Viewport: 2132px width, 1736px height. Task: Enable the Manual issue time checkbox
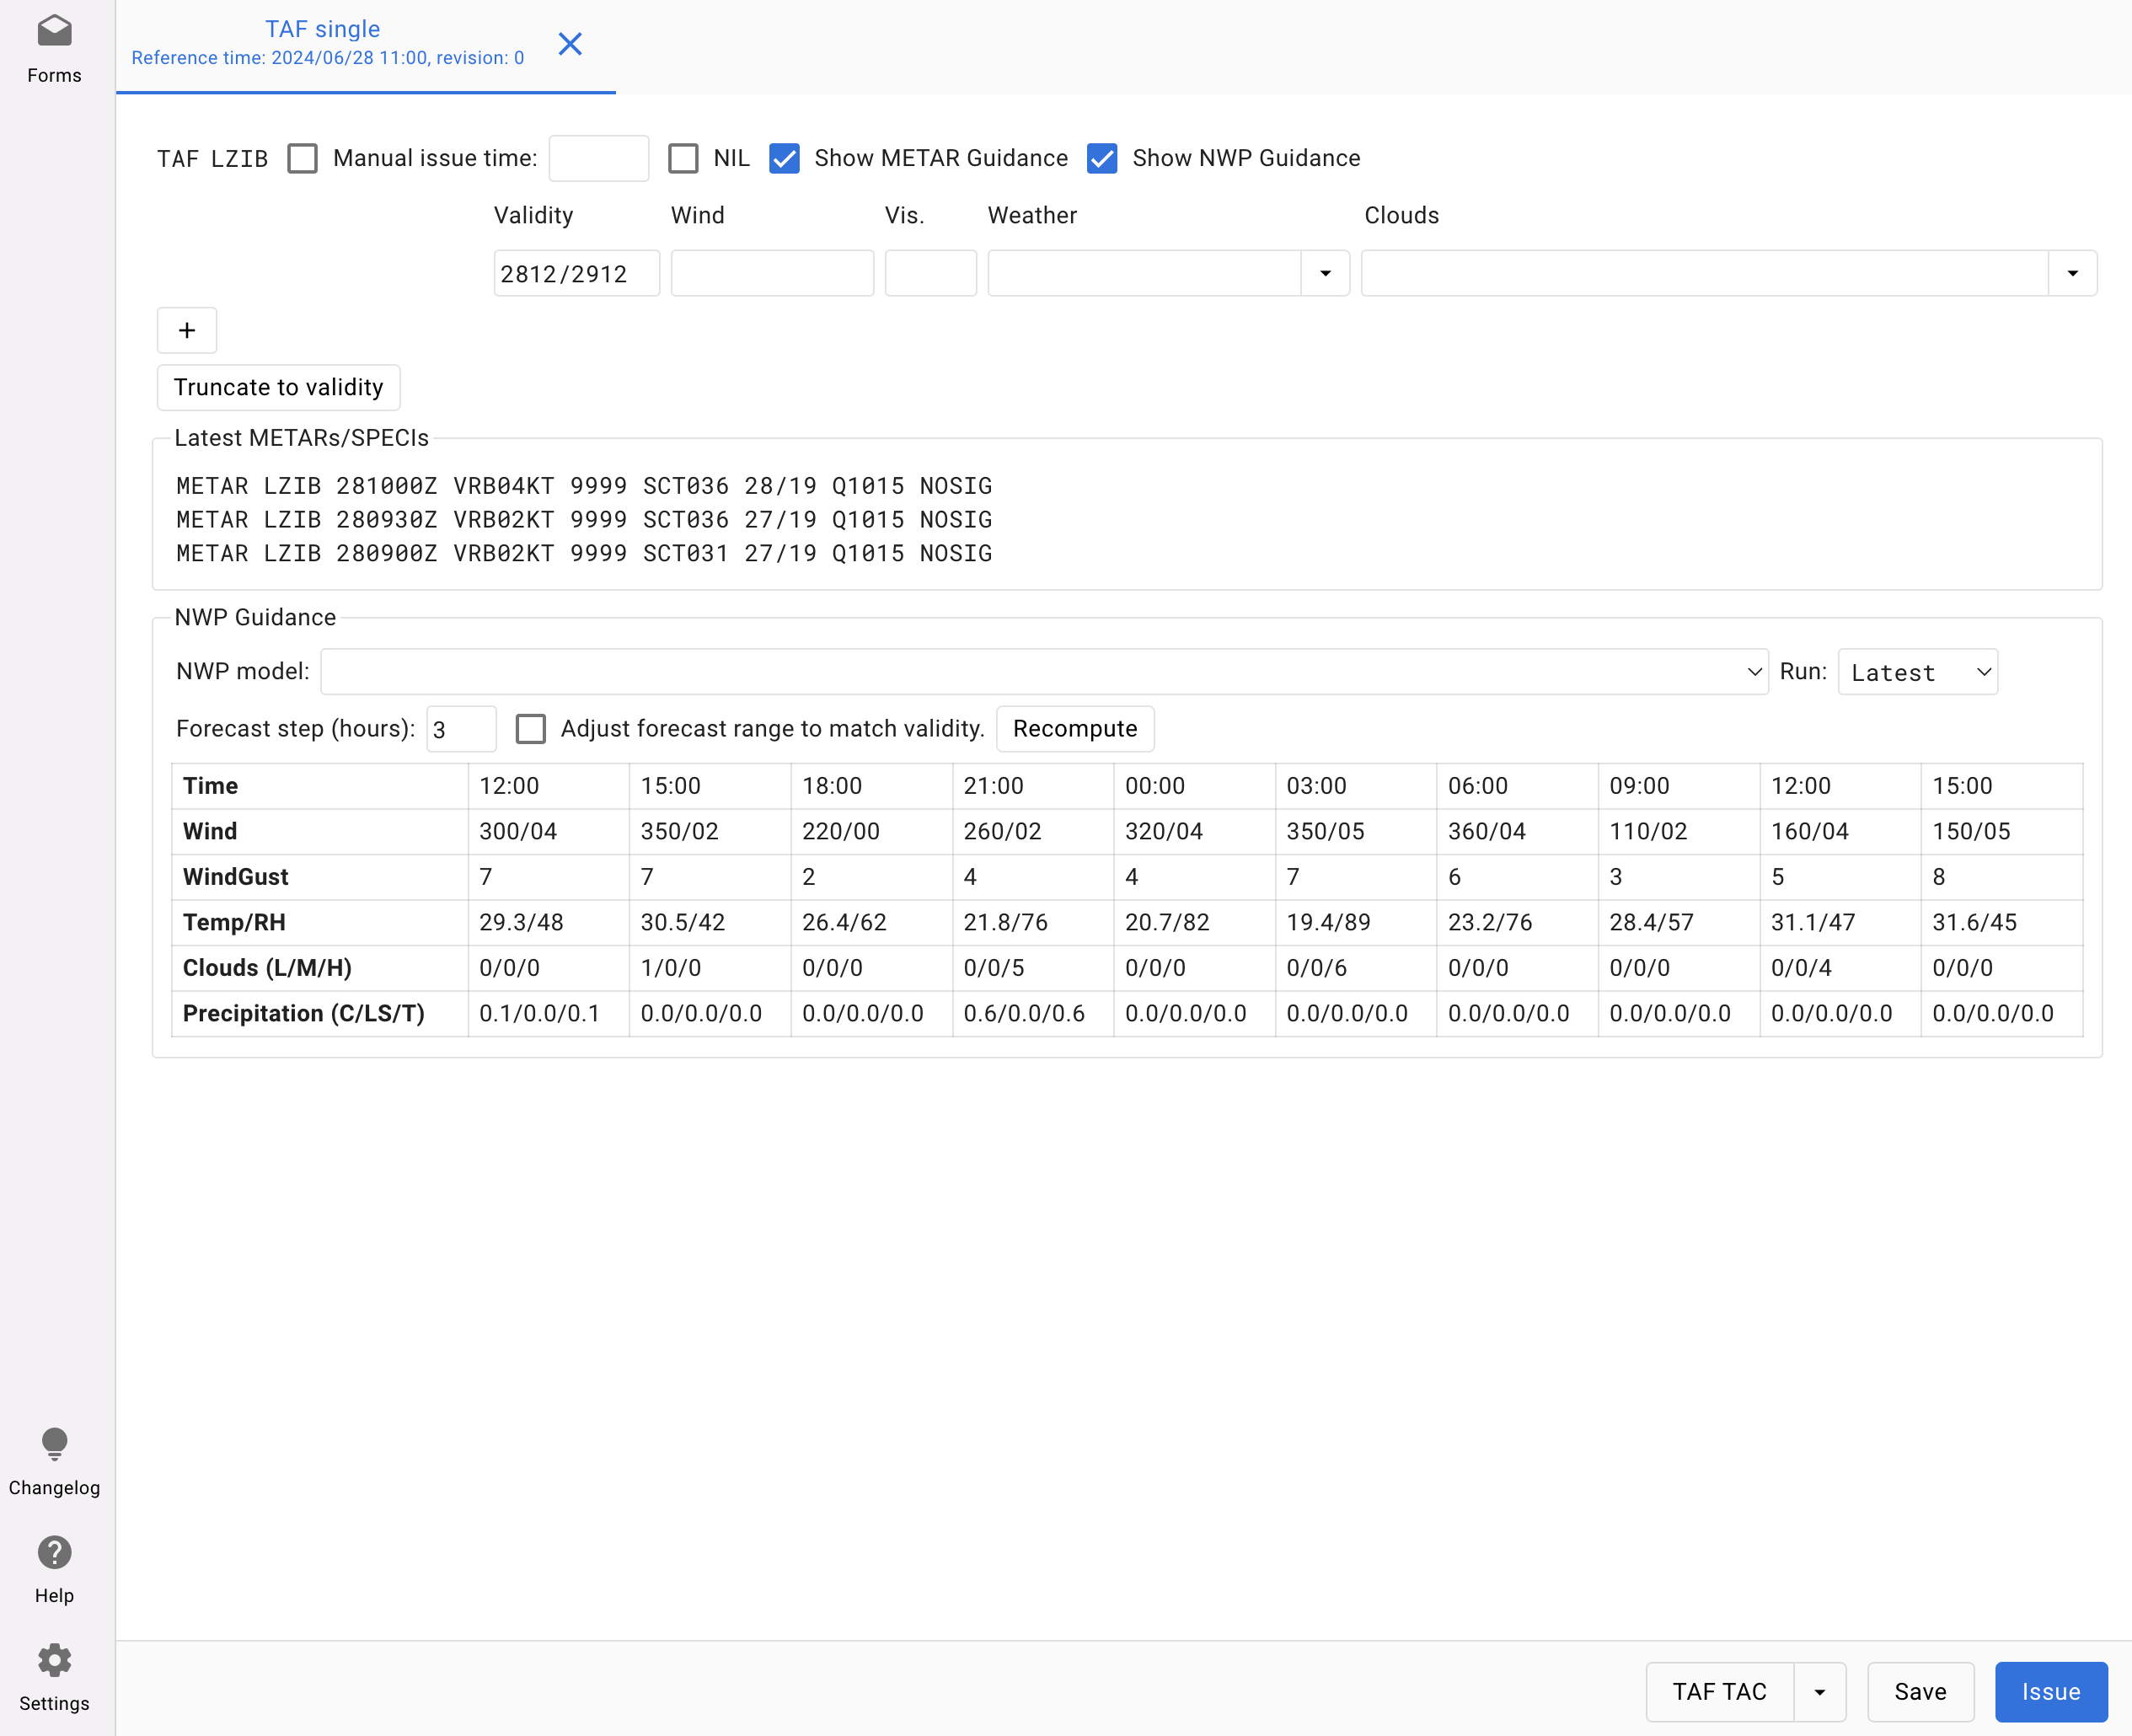302,158
